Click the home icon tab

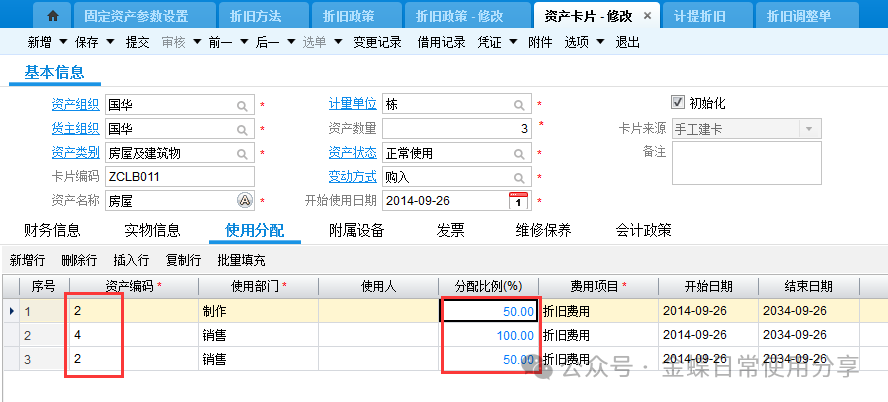pyautogui.click(x=53, y=16)
